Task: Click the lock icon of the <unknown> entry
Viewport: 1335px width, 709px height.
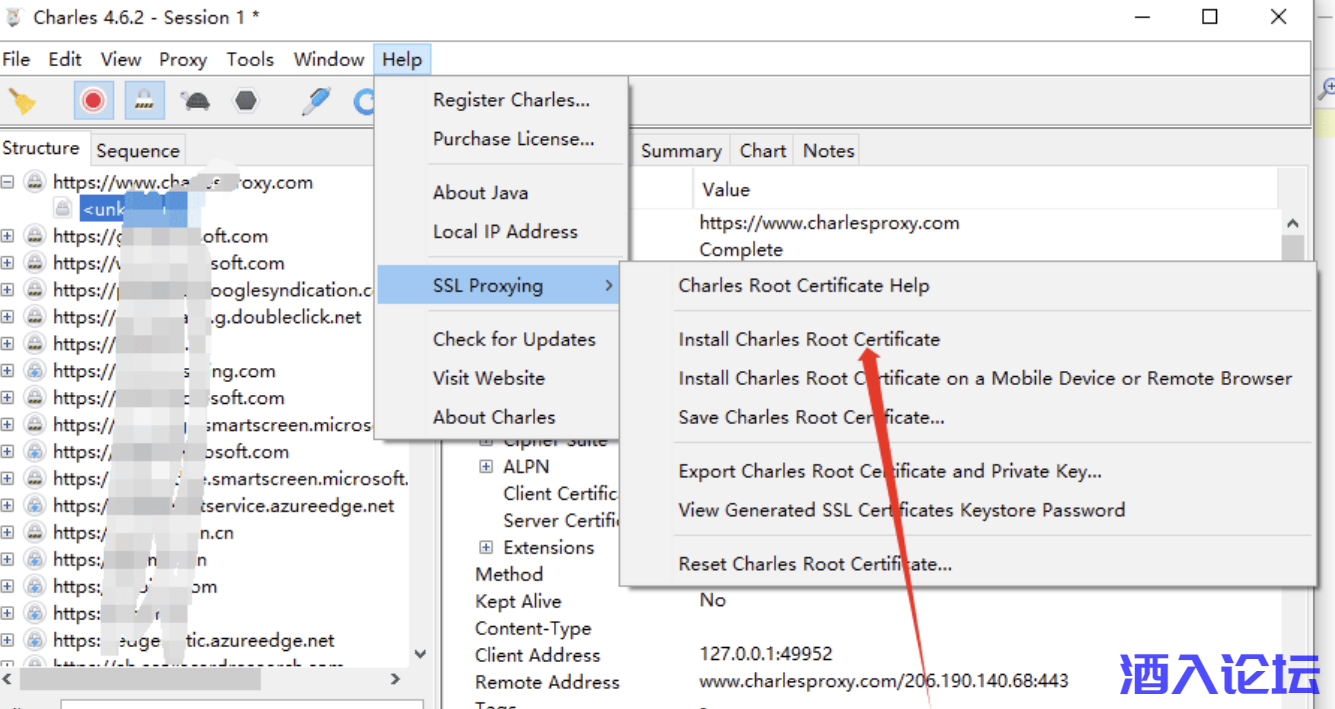Action: point(63,209)
